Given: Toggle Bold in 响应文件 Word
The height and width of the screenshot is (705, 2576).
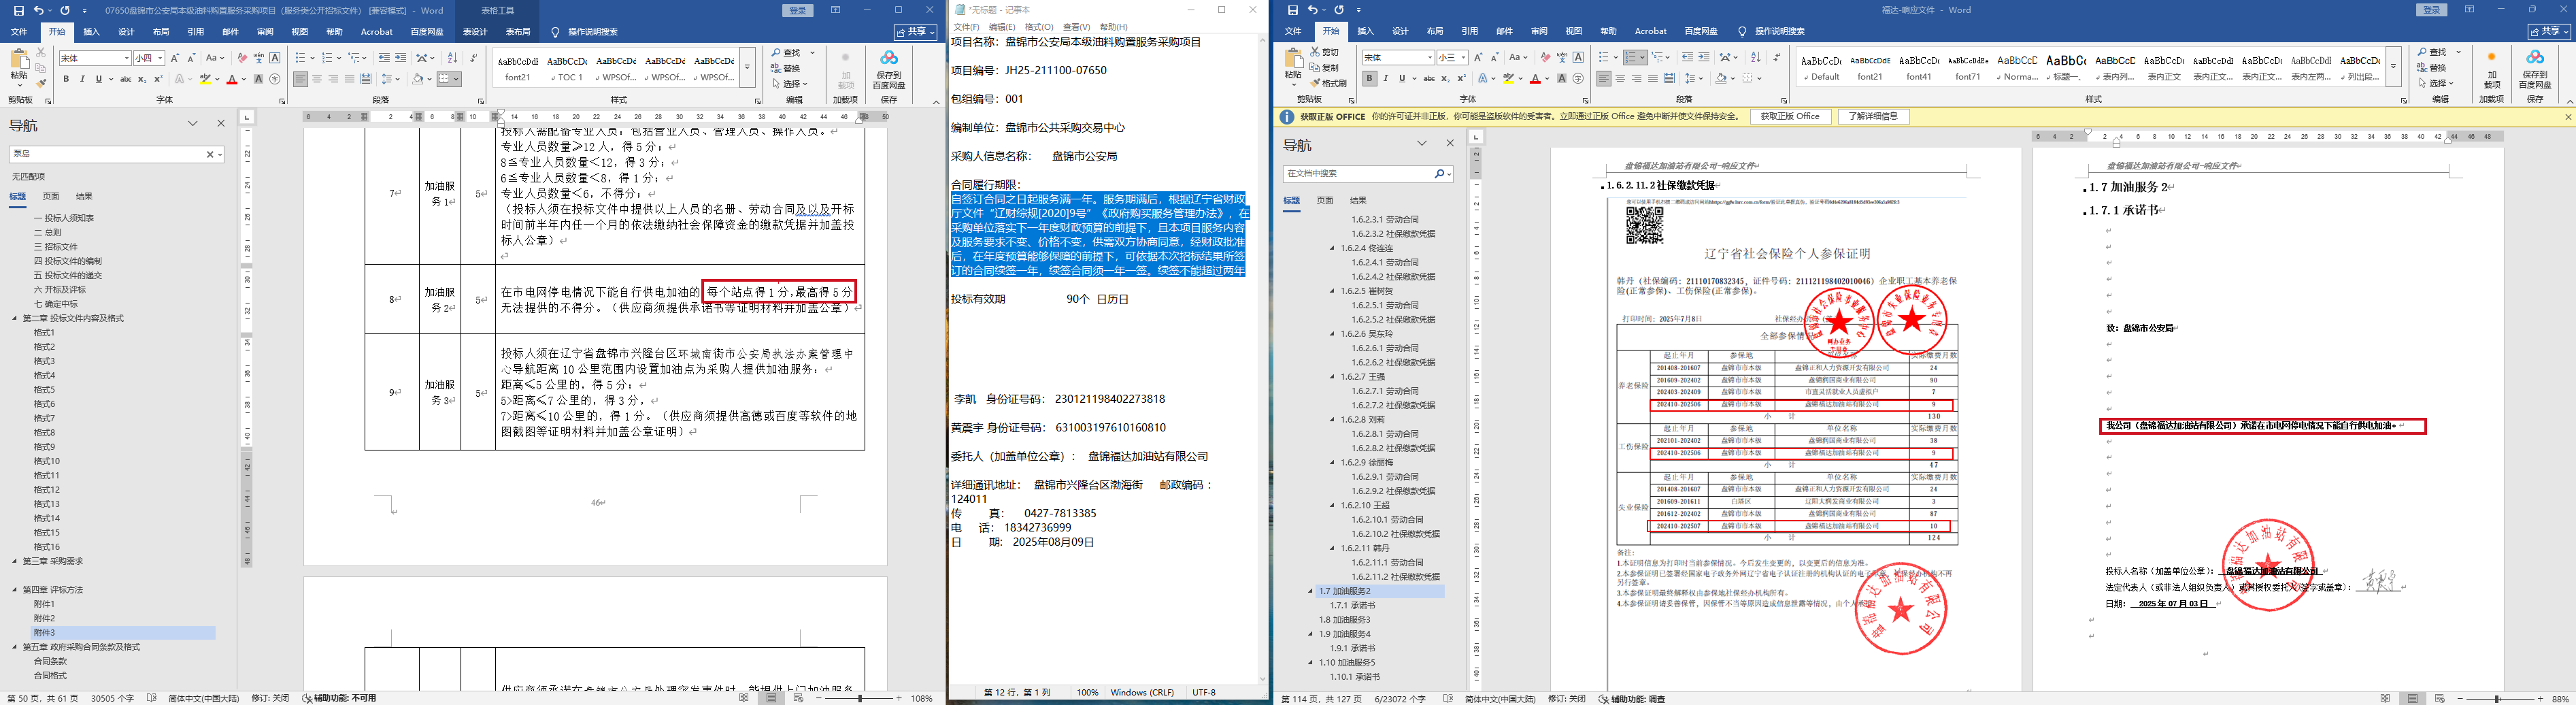Looking at the screenshot, I should (x=1369, y=78).
